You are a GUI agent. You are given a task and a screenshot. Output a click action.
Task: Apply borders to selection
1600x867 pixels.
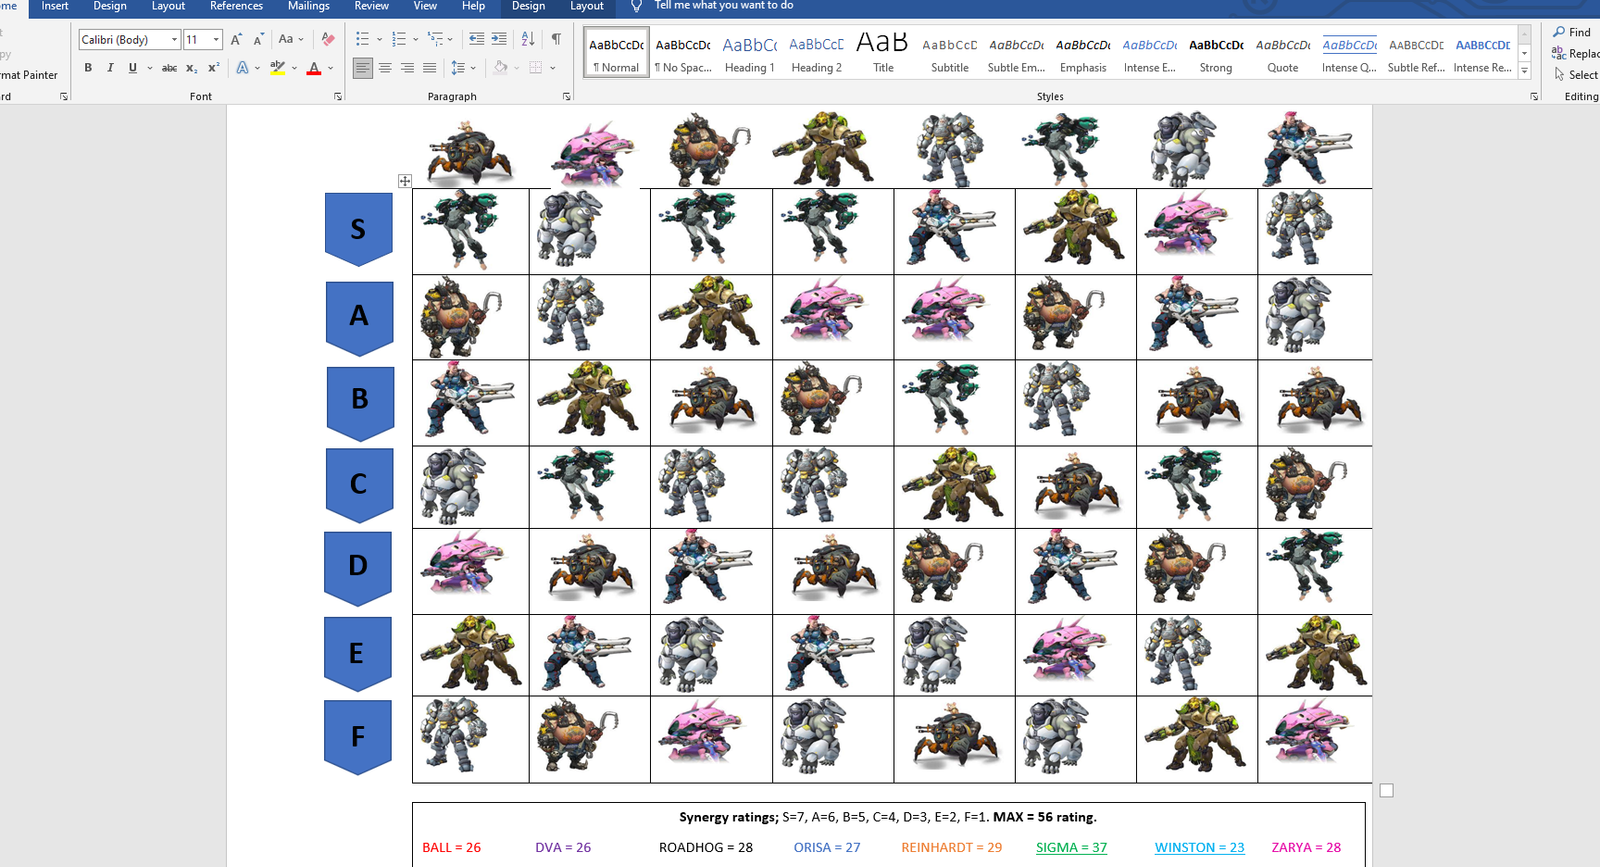(x=535, y=68)
